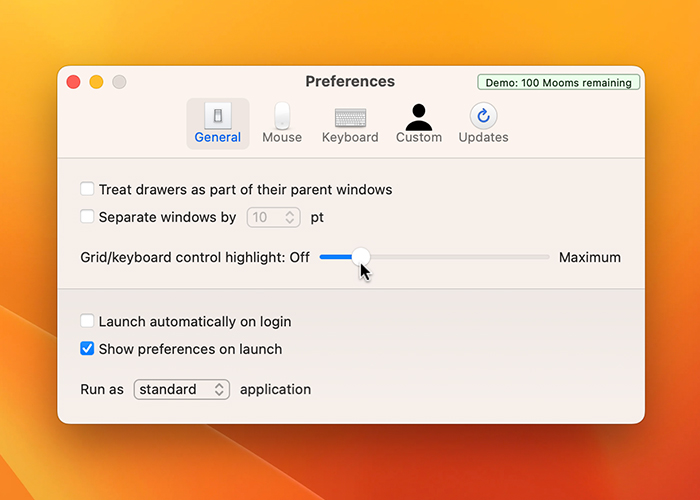Viewport: 700px width, 500px height.
Task: Click the Separate windows pt stepper arrows
Action: [290, 217]
